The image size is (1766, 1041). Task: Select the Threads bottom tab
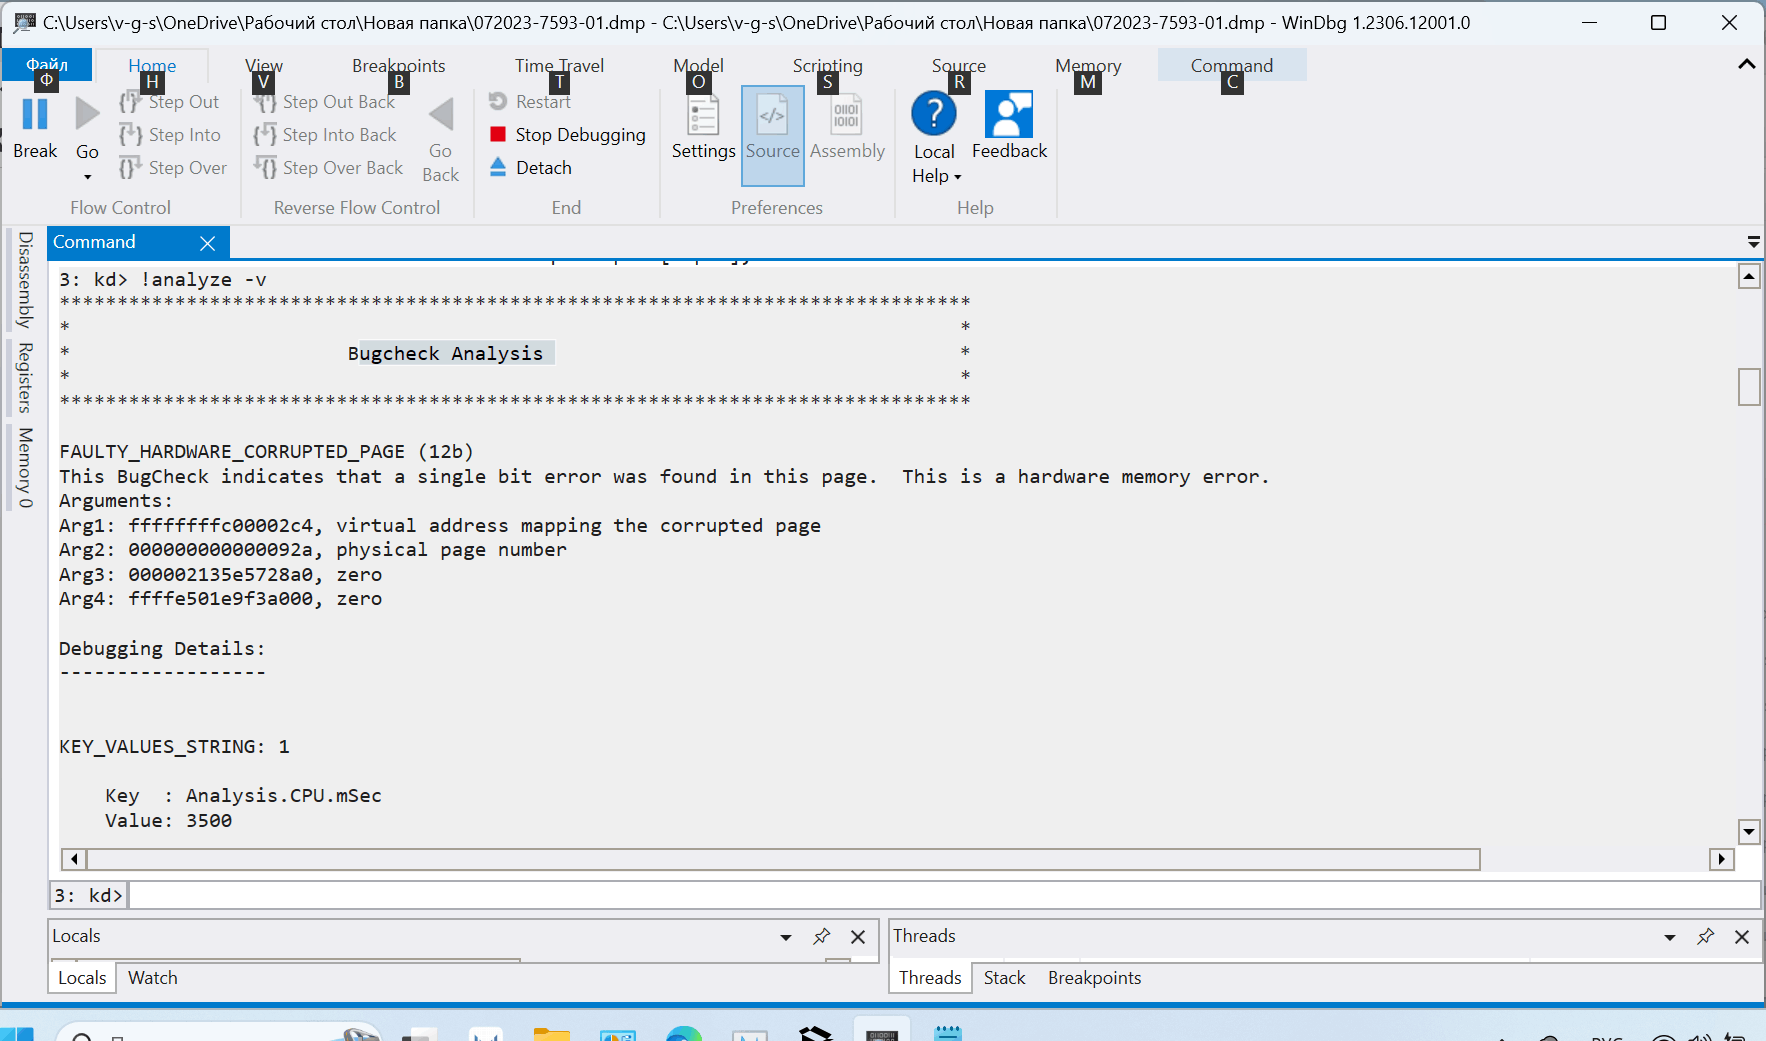pyautogui.click(x=930, y=978)
